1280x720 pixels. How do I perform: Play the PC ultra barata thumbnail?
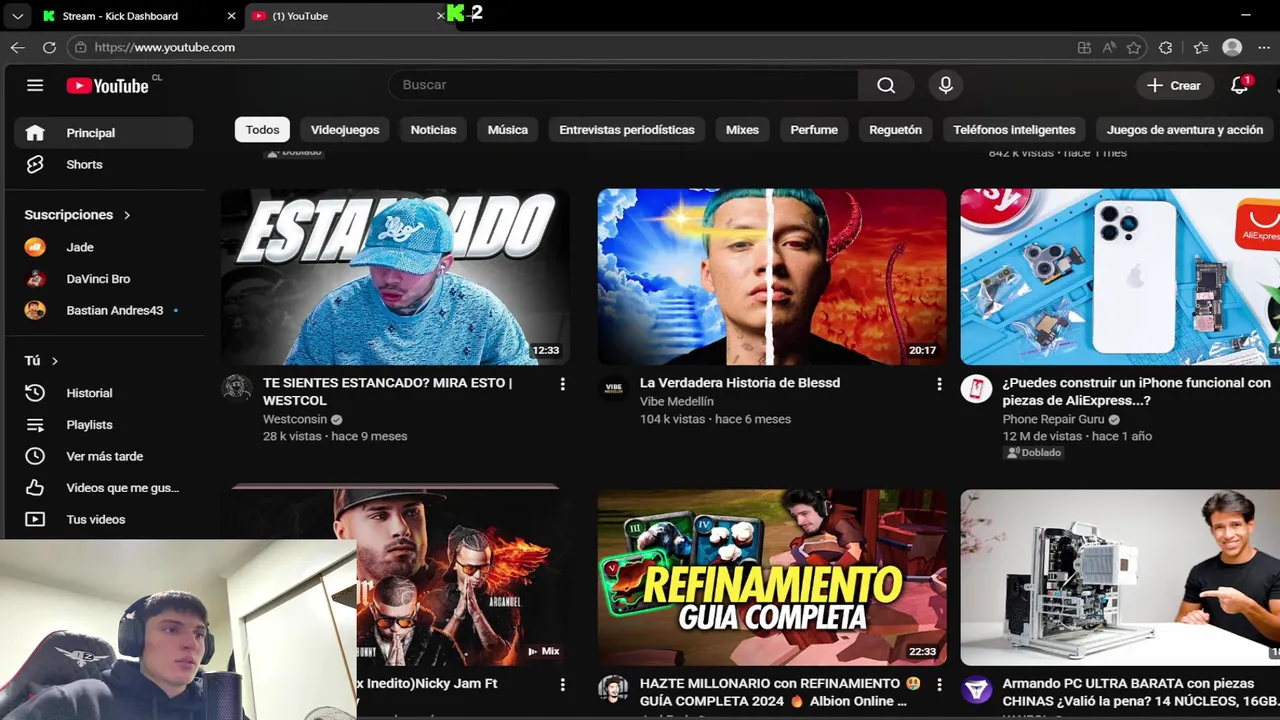(x=1120, y=577)
